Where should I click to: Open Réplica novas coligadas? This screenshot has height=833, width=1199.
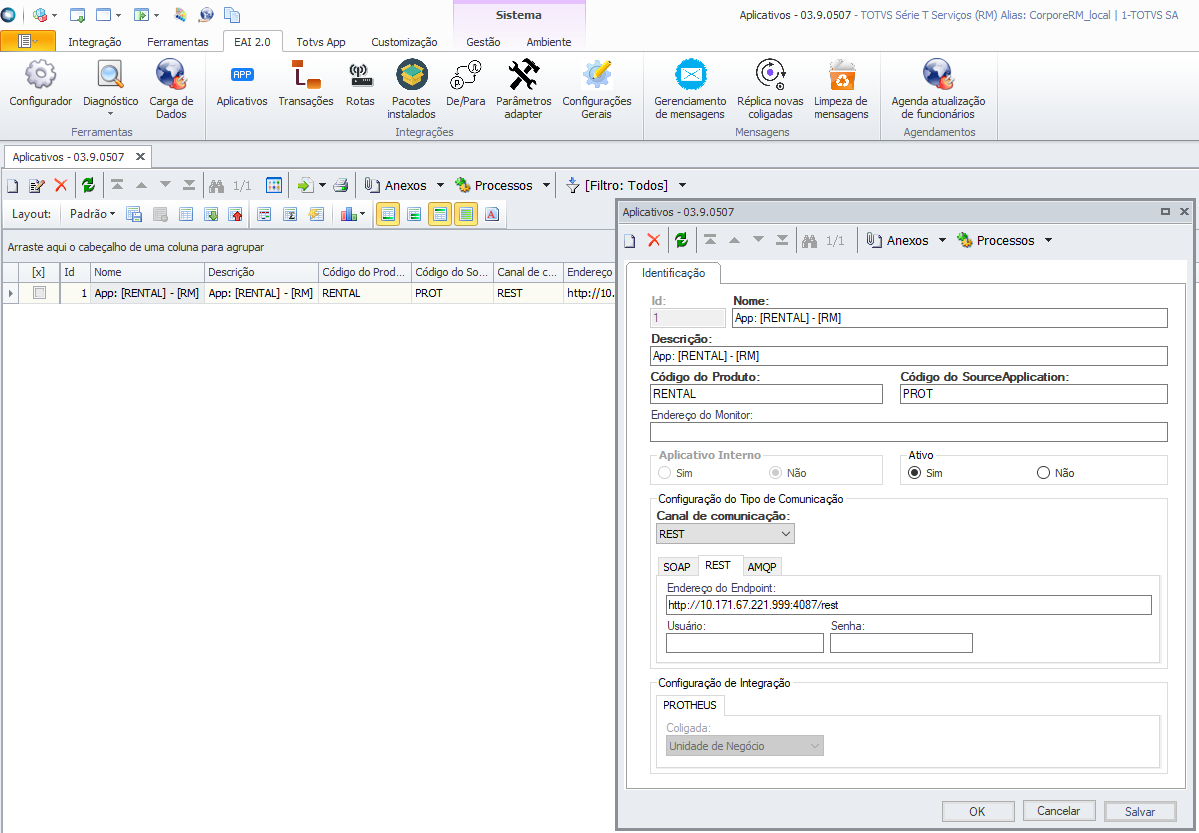[770, 89]
